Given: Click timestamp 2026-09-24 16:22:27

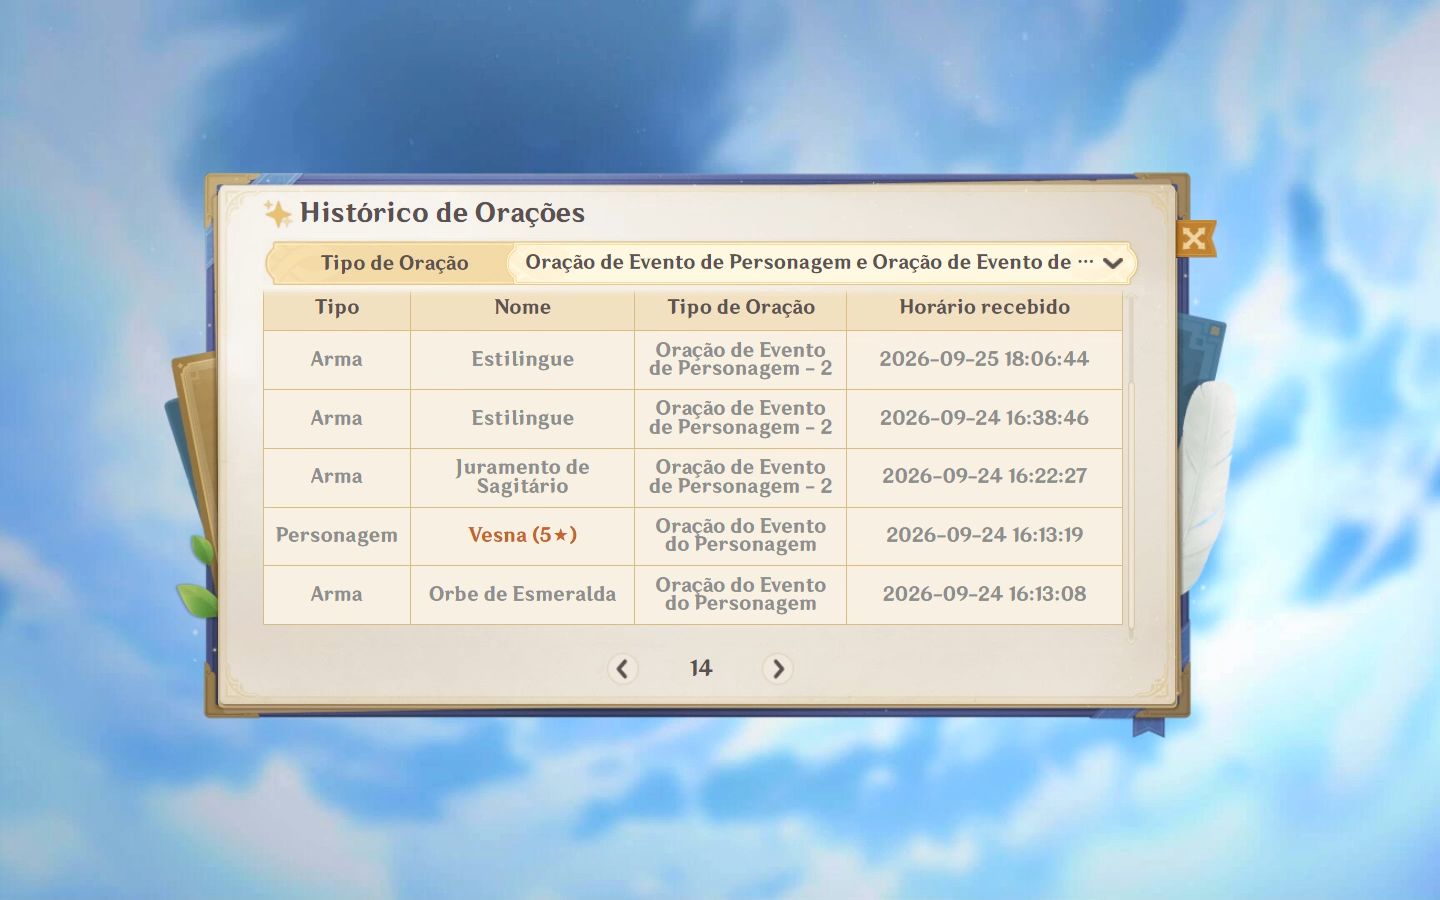Looking at the screenshot, I should click(984, 476).
